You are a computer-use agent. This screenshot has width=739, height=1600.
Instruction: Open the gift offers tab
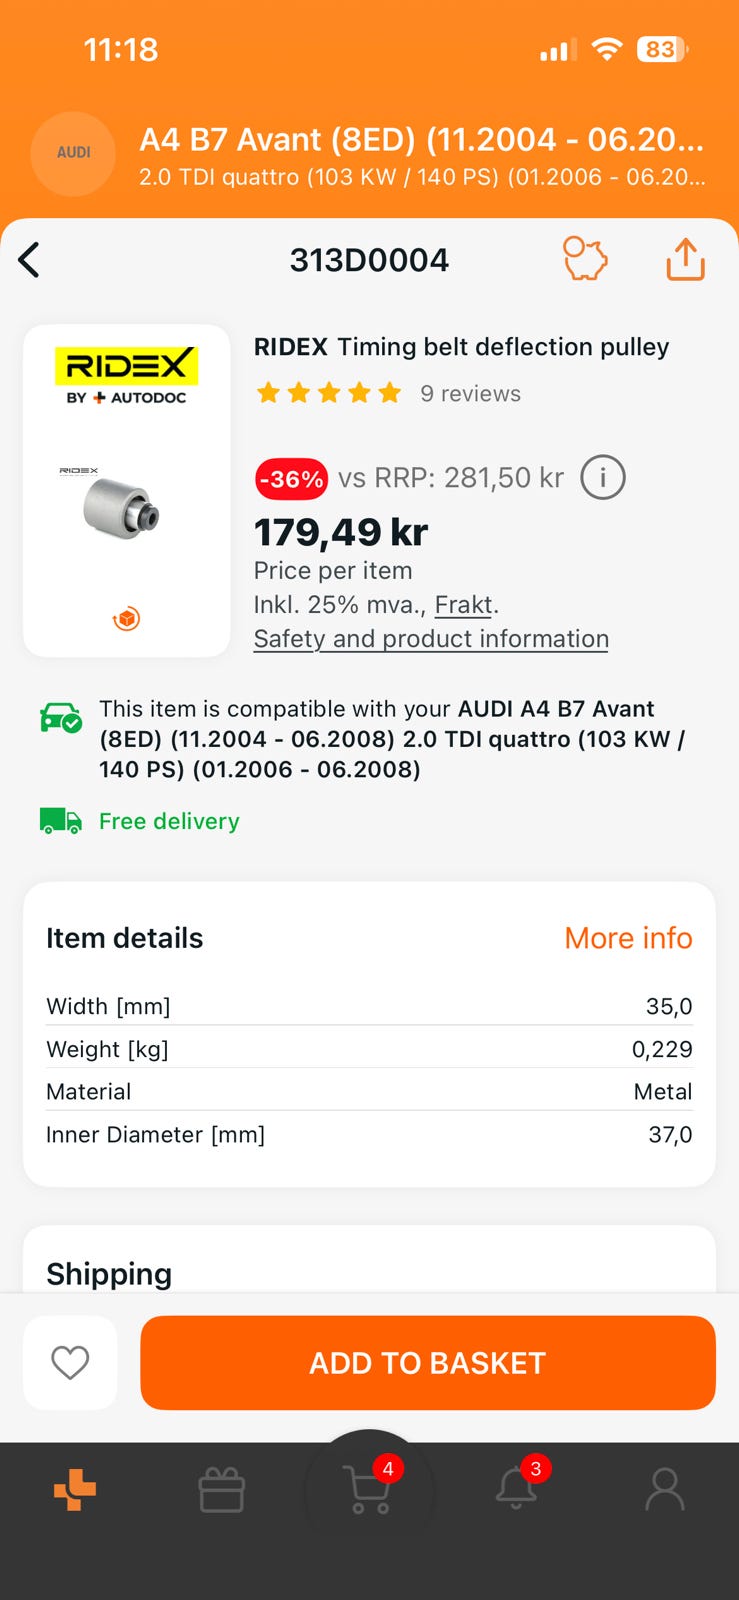tap(222, 1490)
